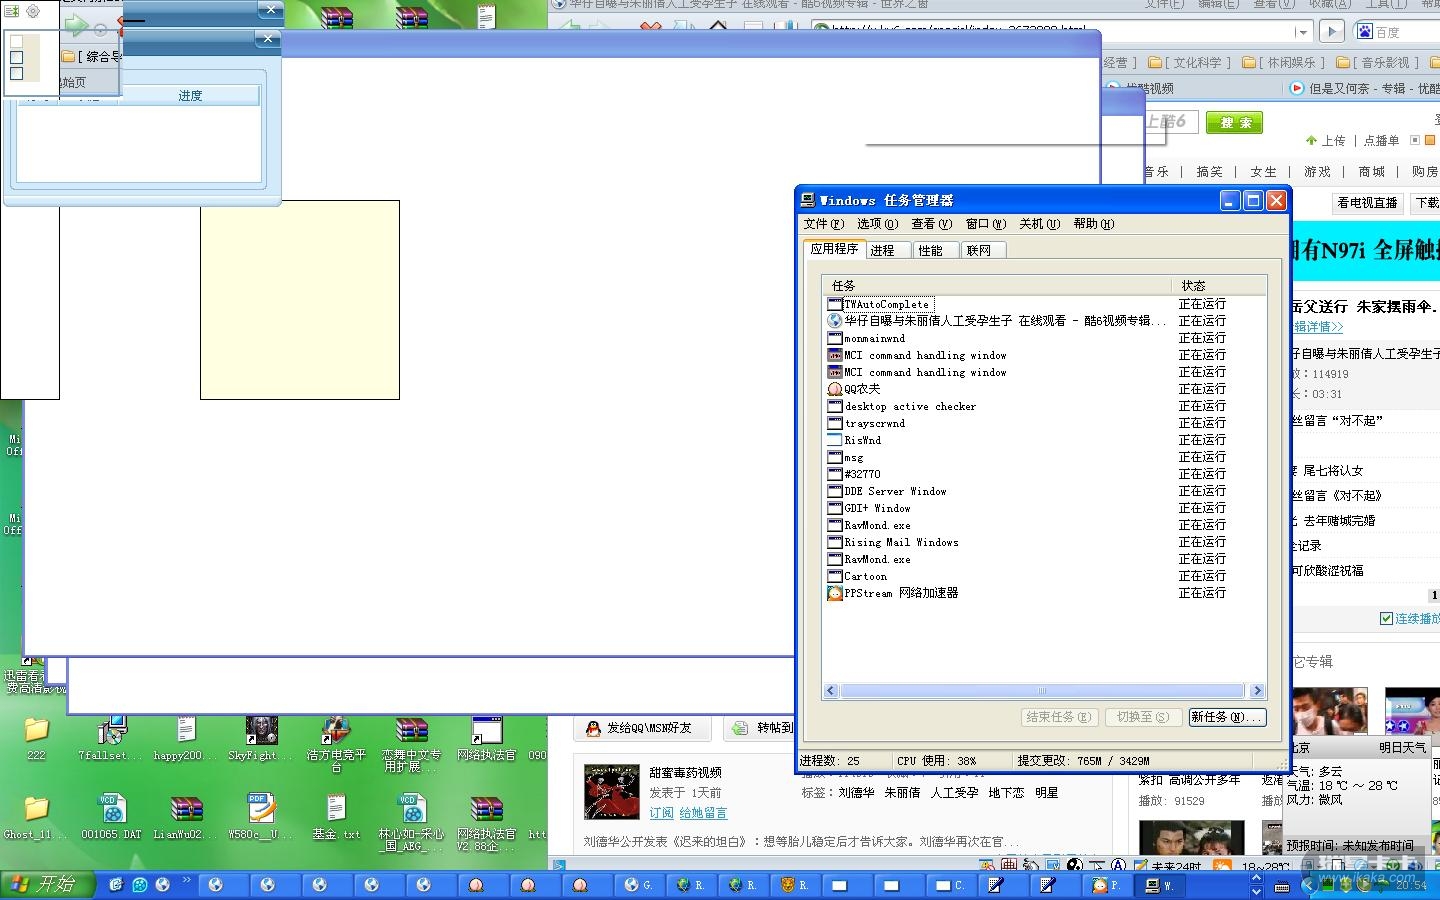Select PPStream 网络加速器 task entry
The height and width of the screenshot is (900, 1440).
(x=900, y=593)
